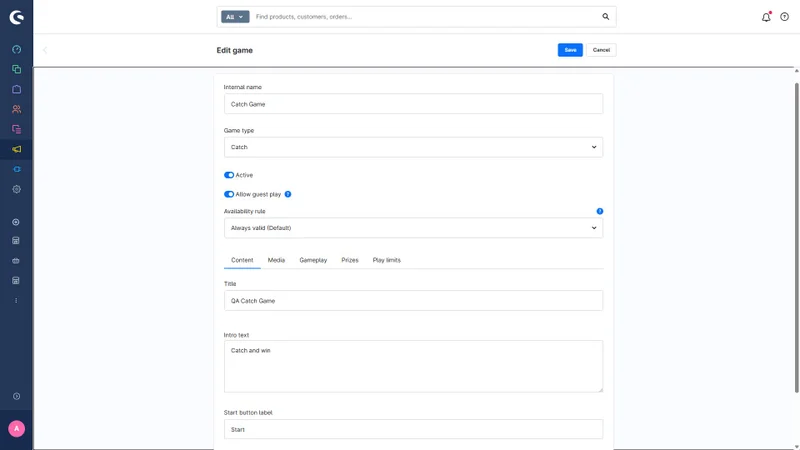Open the Customers sidebar icon
This screenshot has height=450, width=800.
click(16, 109)
